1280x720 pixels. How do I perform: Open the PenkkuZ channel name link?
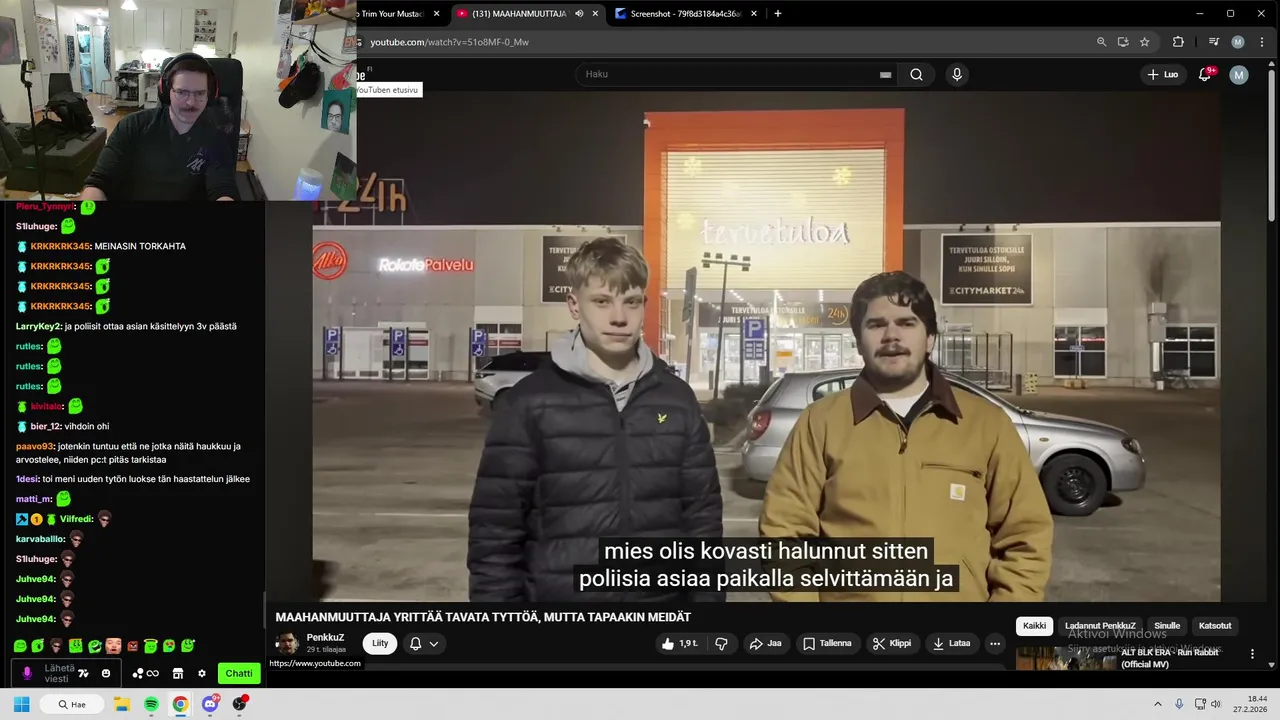325,637
